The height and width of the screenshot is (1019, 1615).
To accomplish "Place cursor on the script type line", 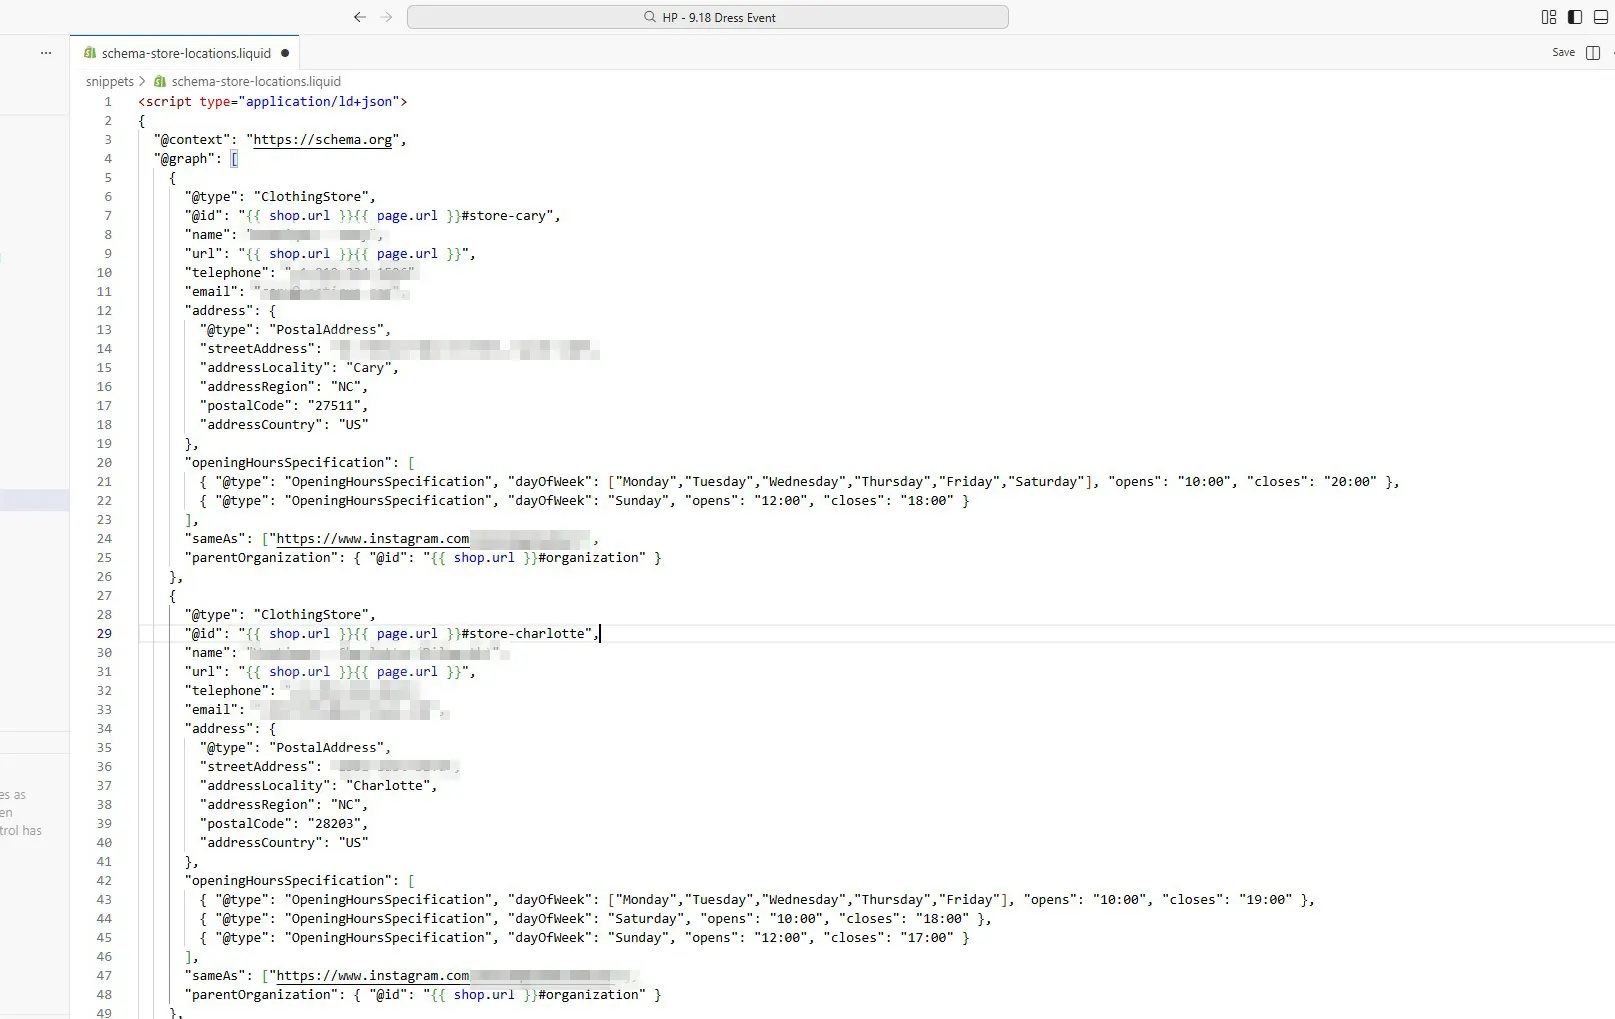I will [x=272, y=102].
